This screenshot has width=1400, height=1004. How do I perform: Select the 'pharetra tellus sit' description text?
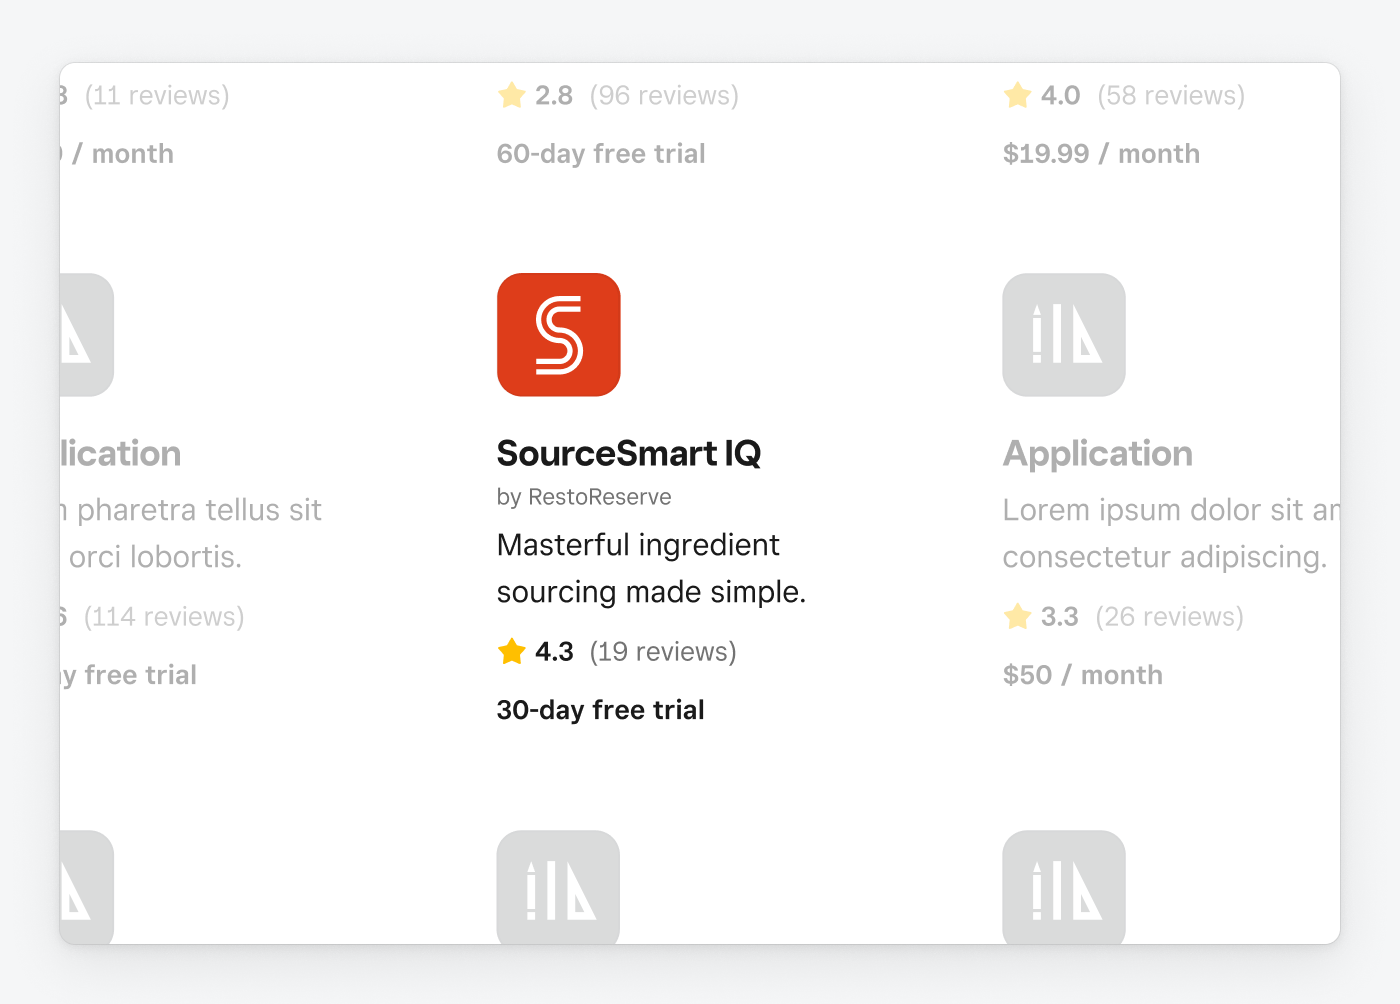point(191,533)
